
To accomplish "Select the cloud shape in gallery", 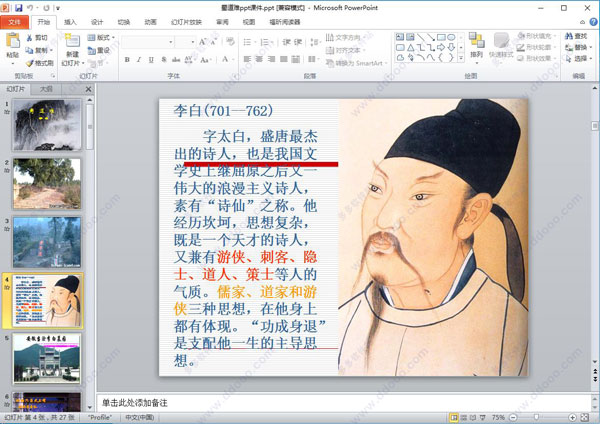I will 400,57.
